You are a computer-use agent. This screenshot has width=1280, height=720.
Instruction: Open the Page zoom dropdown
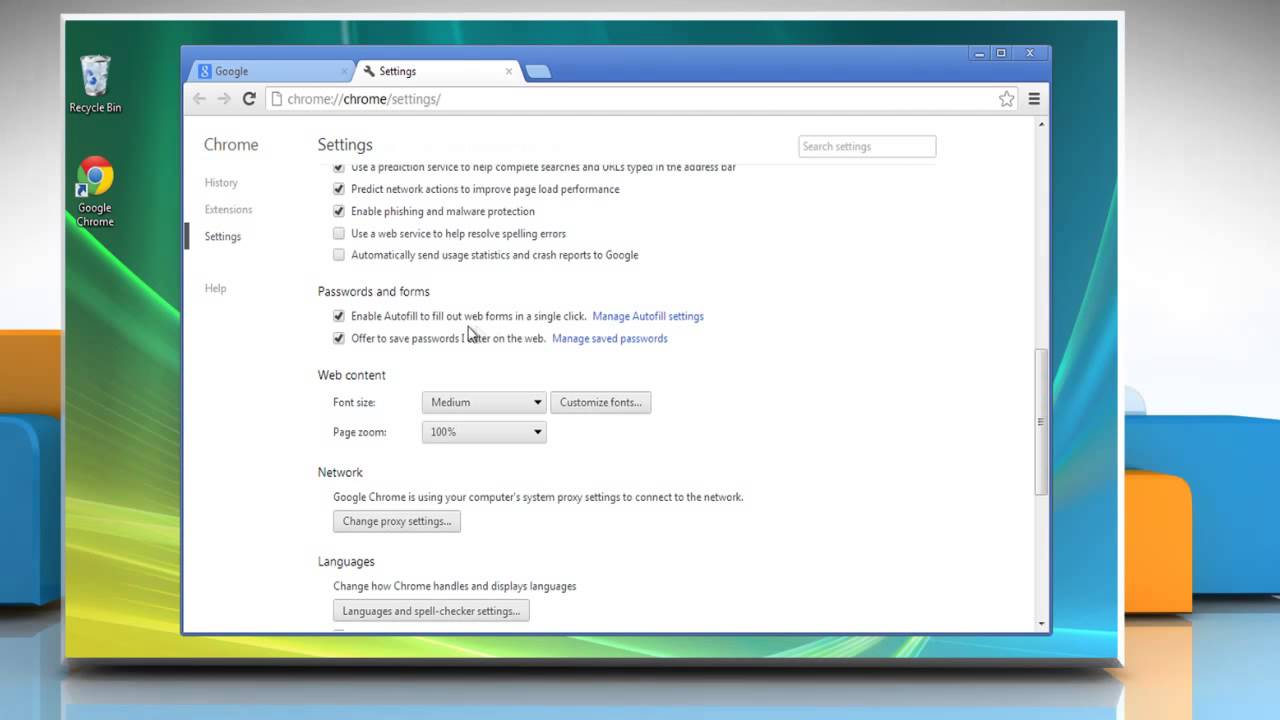(484, 432)
